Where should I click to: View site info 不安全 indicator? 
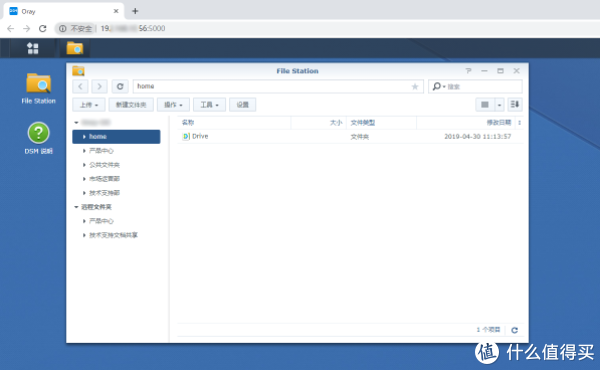click(75, 28)
